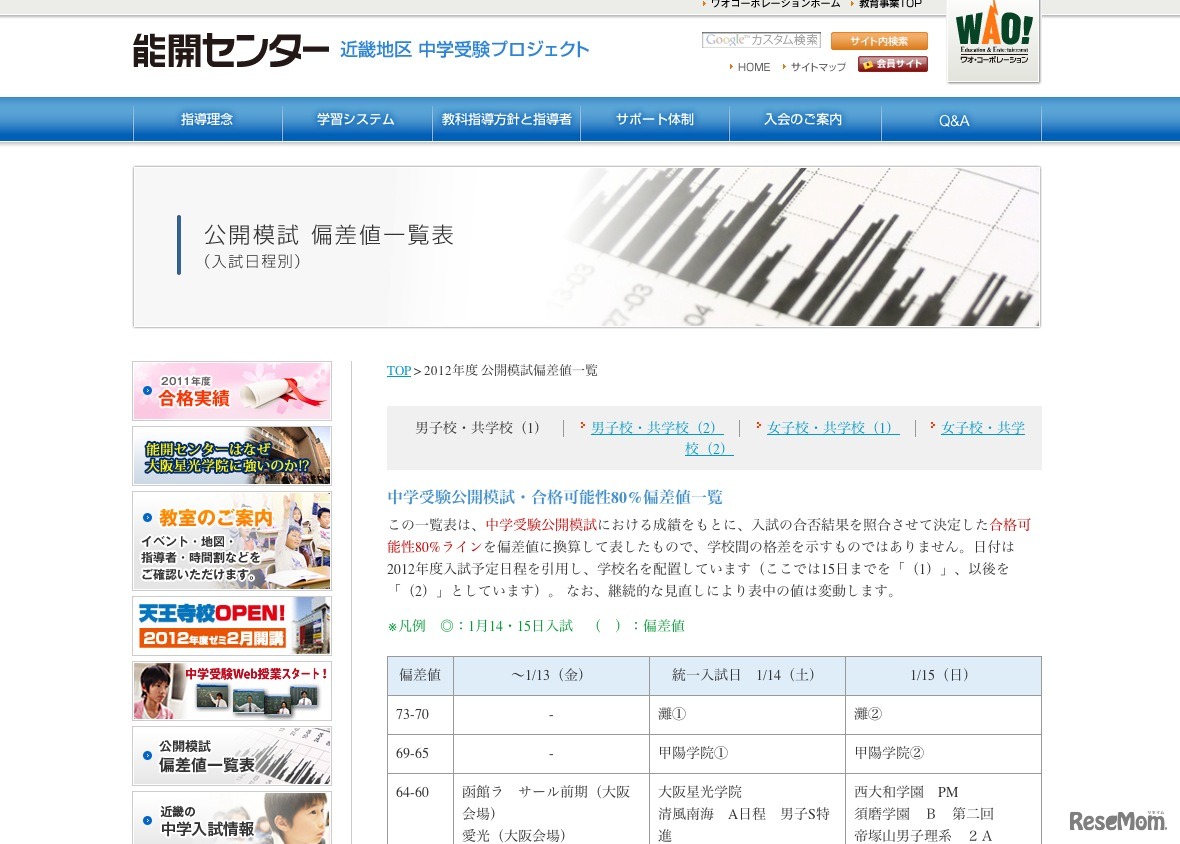Click the 天王寺校OPEN! banner
This screenshot has height=844, width=1180.
[232, 626]
